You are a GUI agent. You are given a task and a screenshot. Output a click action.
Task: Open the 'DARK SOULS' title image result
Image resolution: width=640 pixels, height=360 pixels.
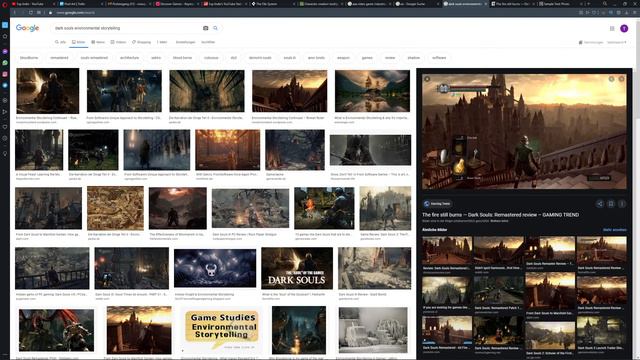(297, 268)
